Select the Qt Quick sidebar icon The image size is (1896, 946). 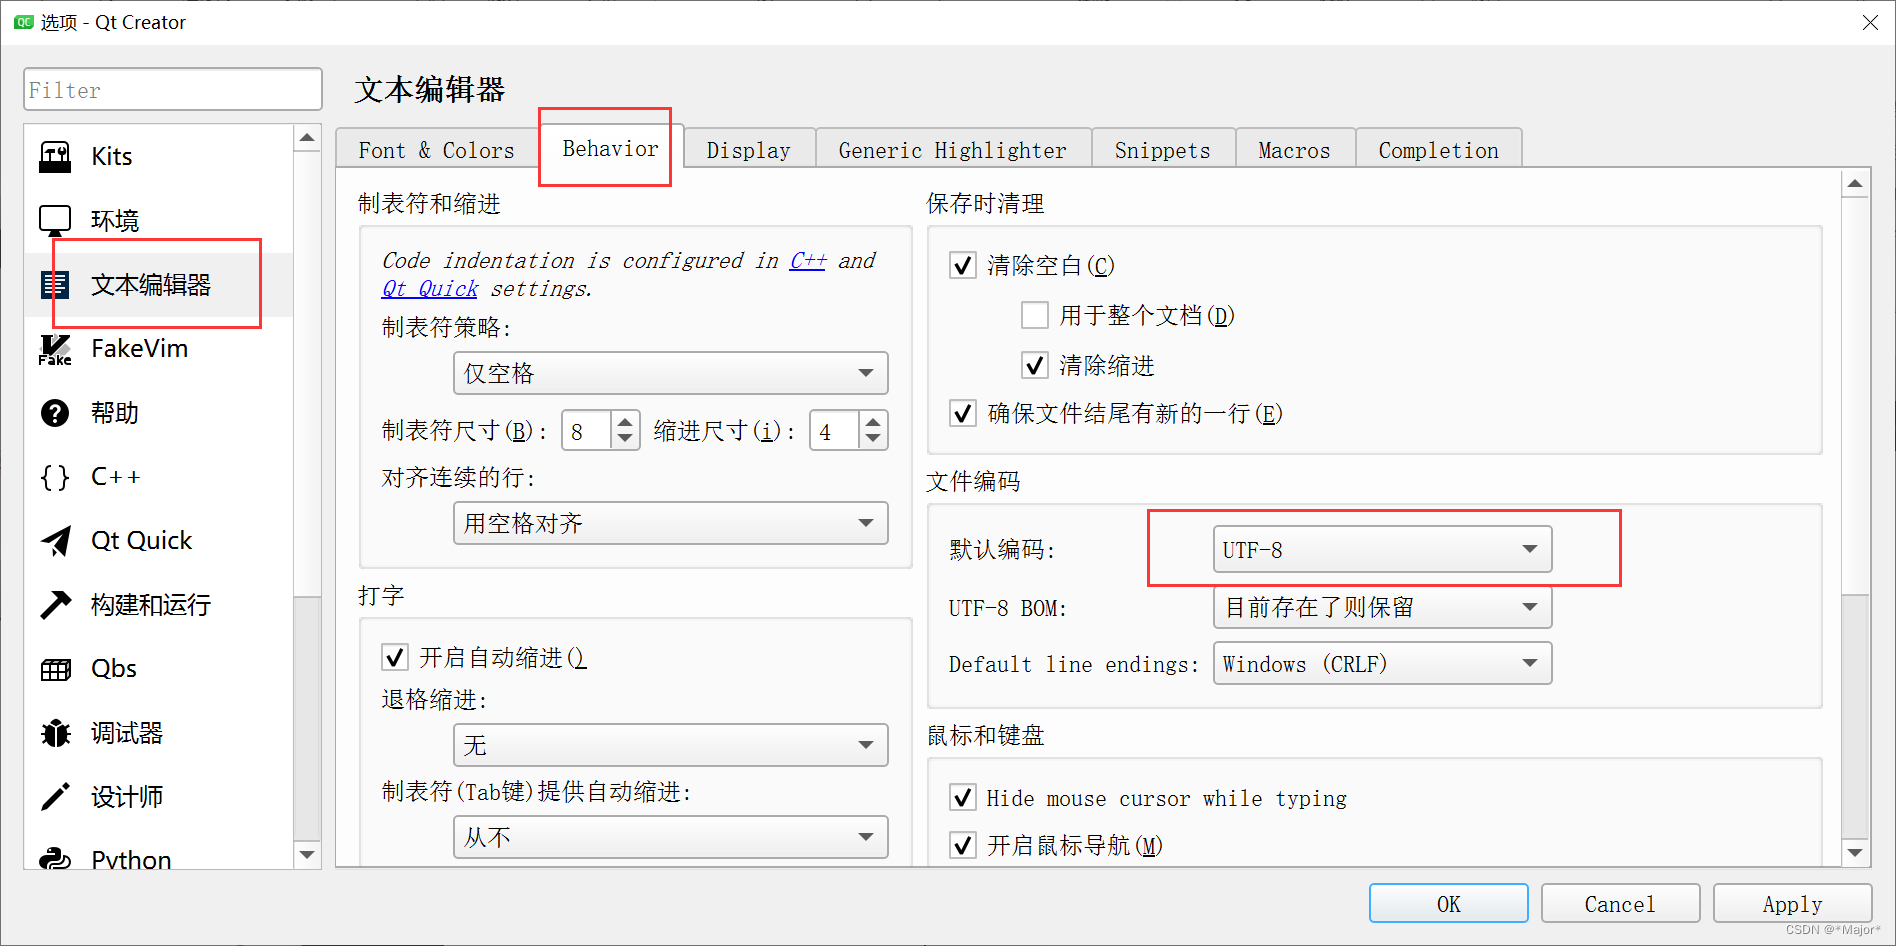tap(140, 540)
